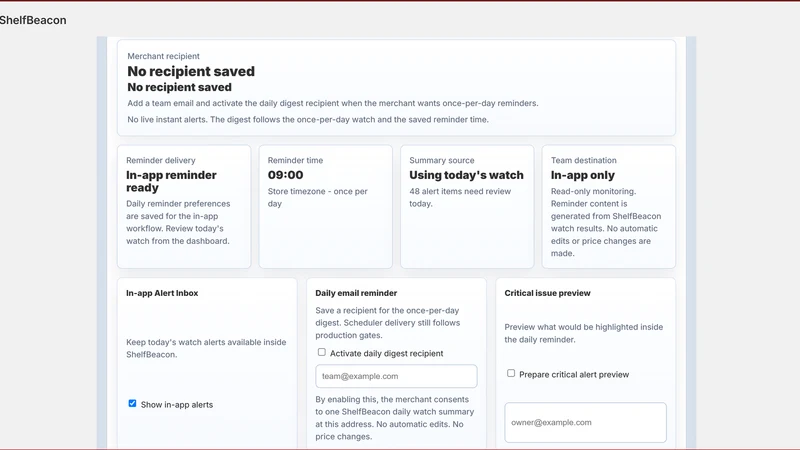
Task: Check Prepare critical alert preview box
Action: tap(511, 373)
